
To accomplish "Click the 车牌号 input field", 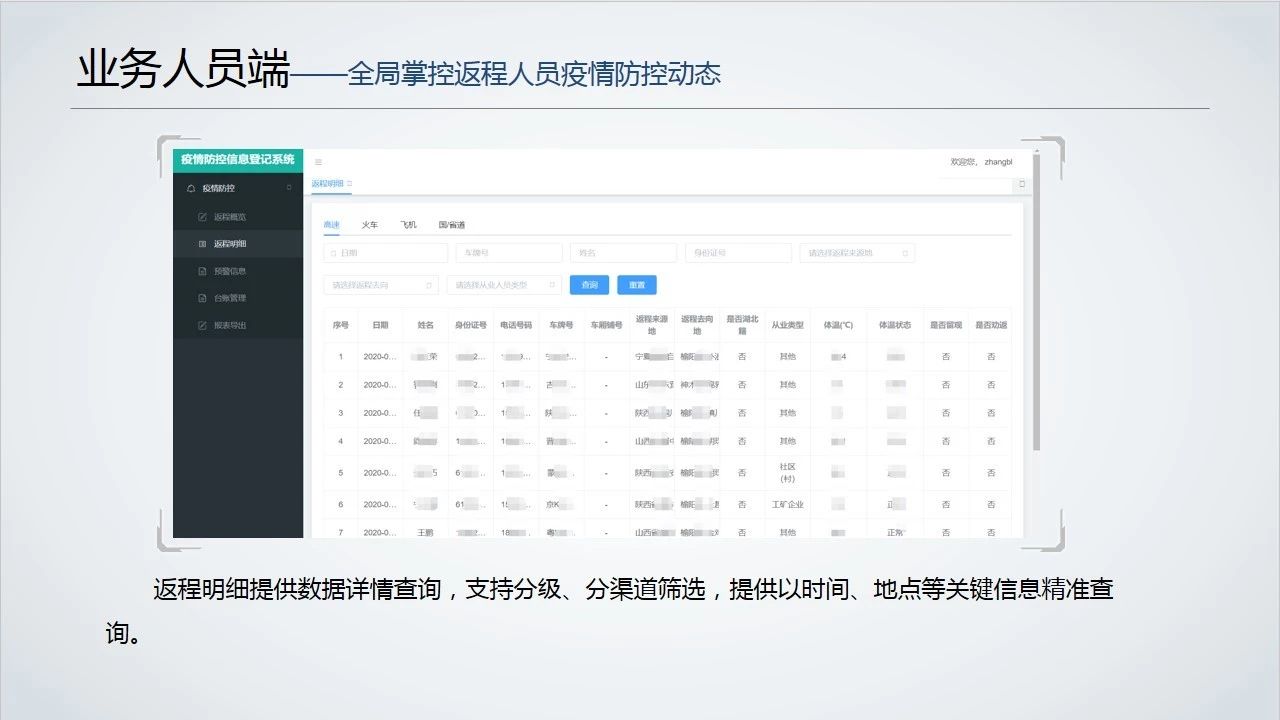I will pyautogui.click(x=508, y=253).
